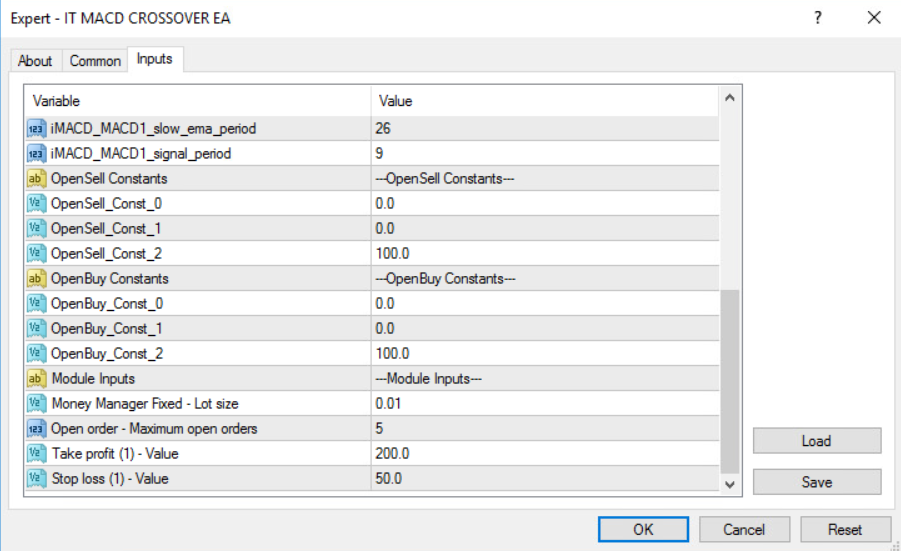Click the double icon beside OpenBuy_Const_1
This screenshot has width=901, height=551.
click(x=36, y=329)
